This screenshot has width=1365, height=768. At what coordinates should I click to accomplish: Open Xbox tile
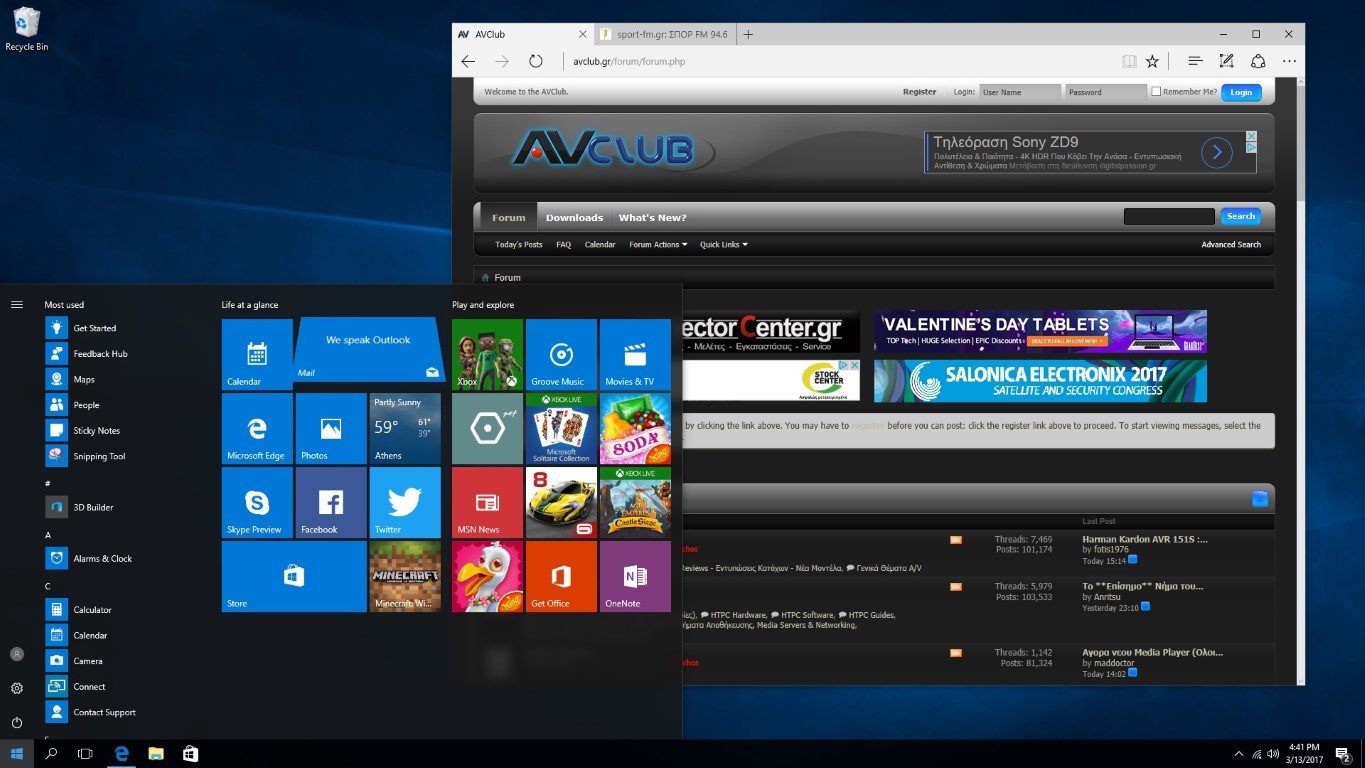click(x=487, y=354)
